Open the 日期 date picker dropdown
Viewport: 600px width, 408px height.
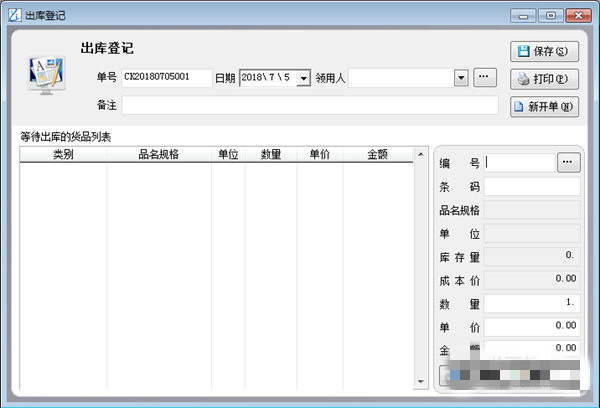303,78
